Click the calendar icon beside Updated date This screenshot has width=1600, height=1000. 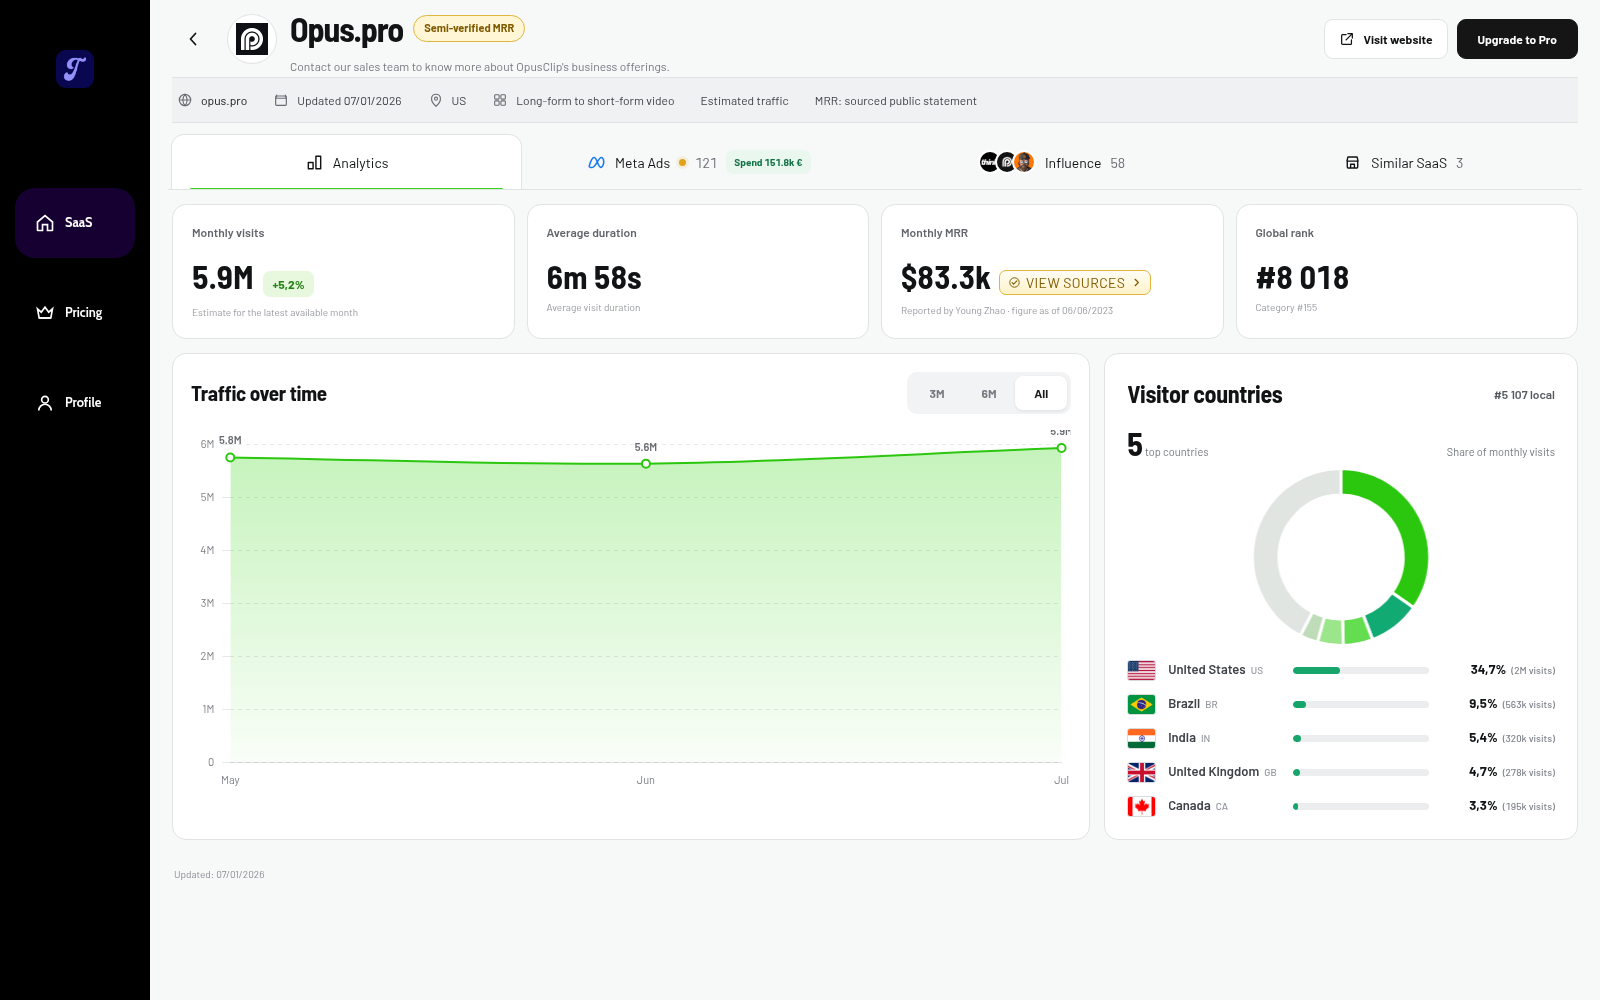pos(281,100)
